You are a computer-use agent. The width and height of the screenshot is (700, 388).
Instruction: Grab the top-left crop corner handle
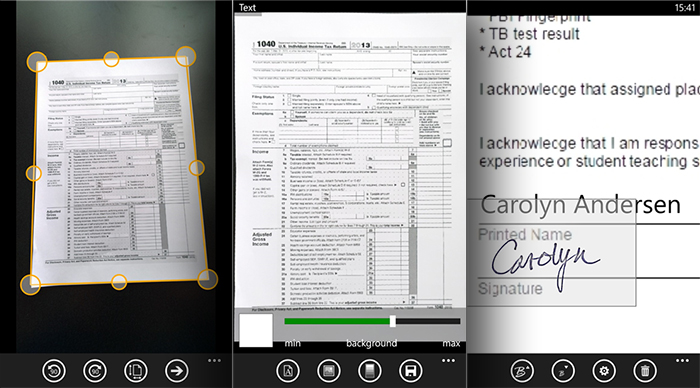click(x=37, y=62)
